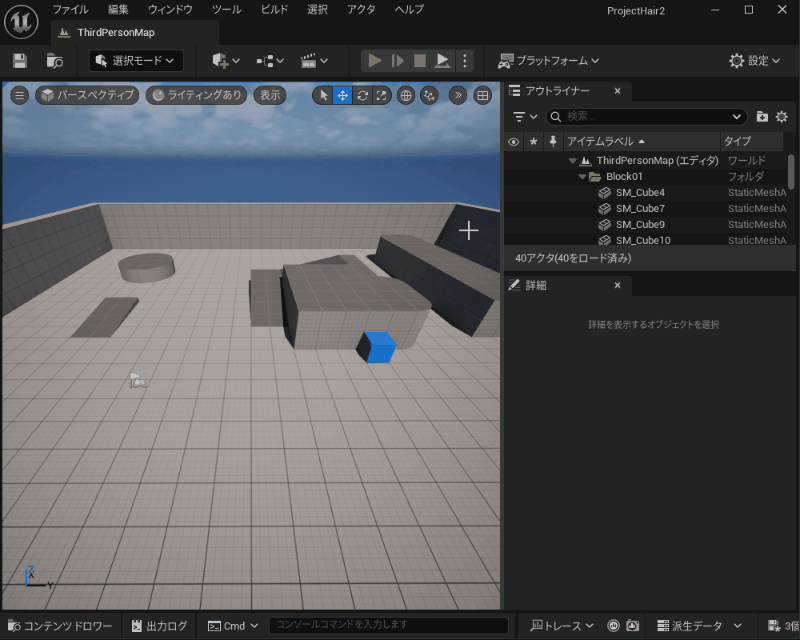Click the world coordinate system globe icon
Viewport: 800px width, 640px height.
[406, 96]
